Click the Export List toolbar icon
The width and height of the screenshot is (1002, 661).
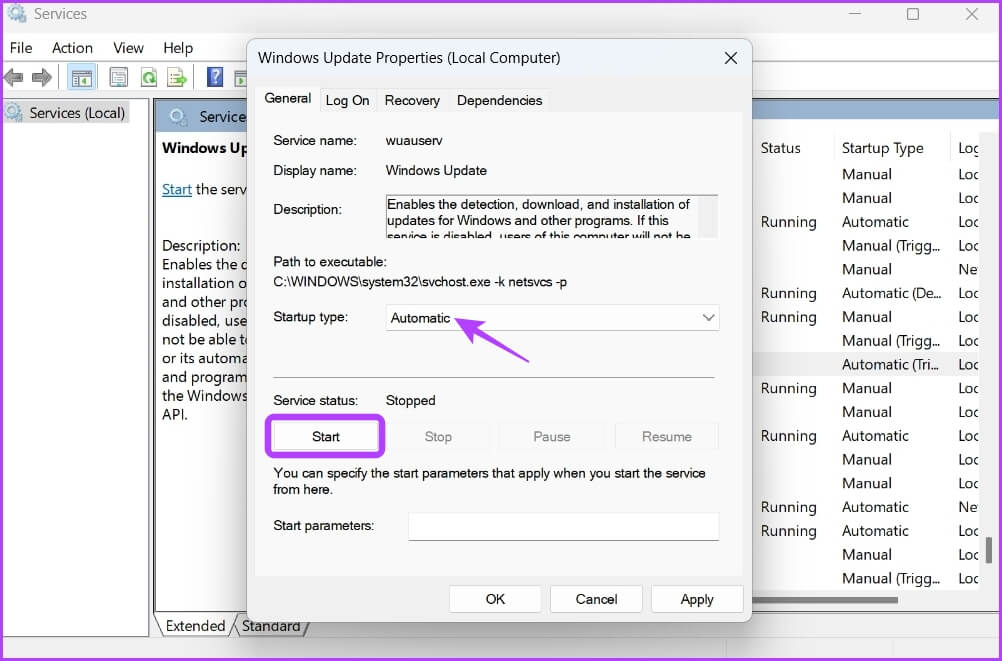pos(177,78)
